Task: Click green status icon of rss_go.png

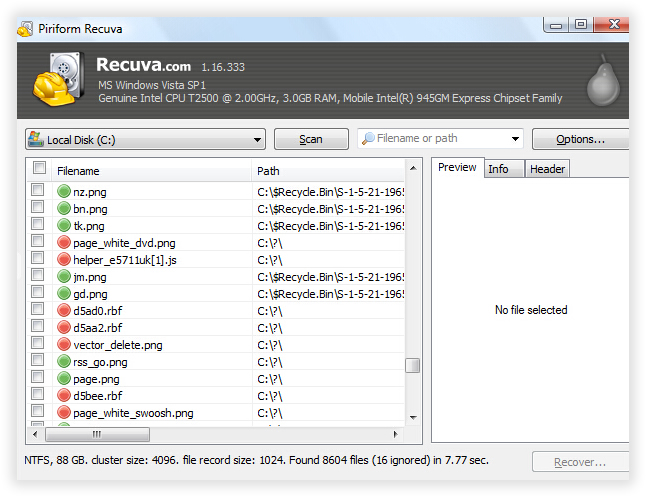Action: (x=64, y=361)
